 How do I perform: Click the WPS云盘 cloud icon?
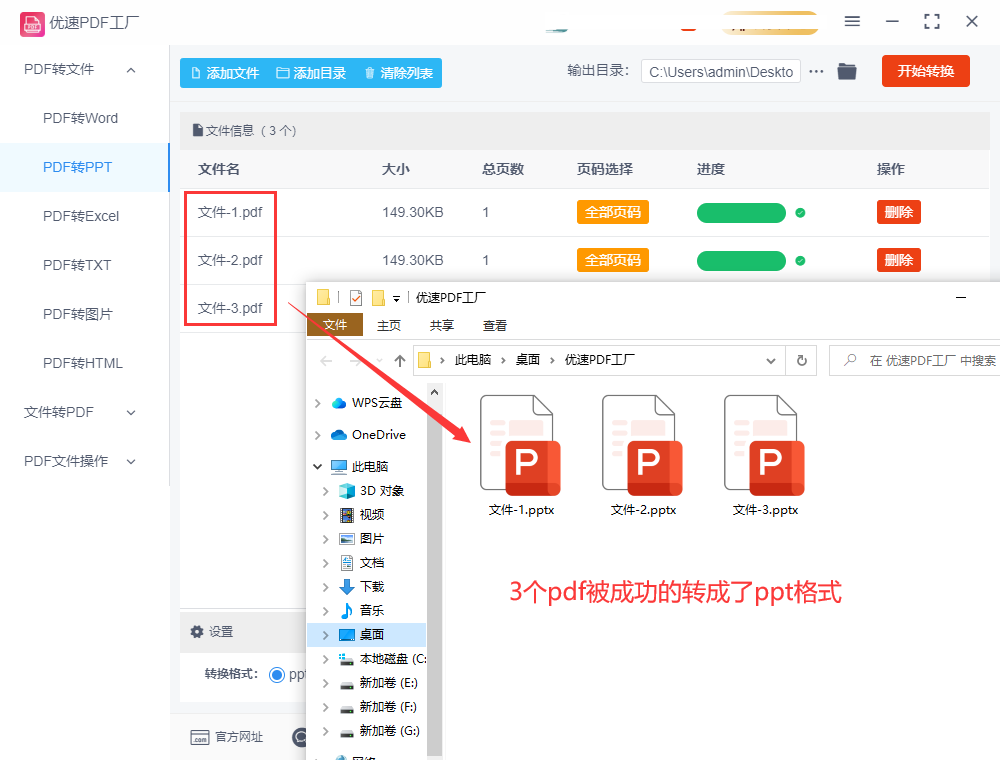pyautogui.click(x=339, y=403)
